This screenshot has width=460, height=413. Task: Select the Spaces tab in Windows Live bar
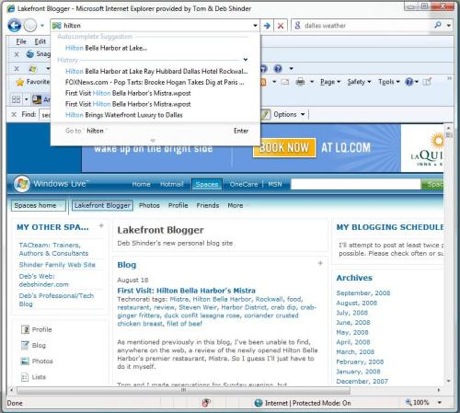[x=207, y=184]
